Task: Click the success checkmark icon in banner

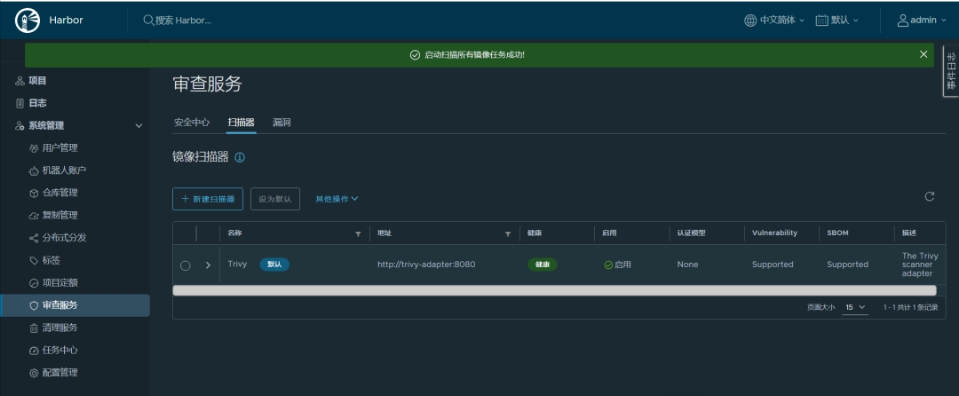Action: coord(415,55)
